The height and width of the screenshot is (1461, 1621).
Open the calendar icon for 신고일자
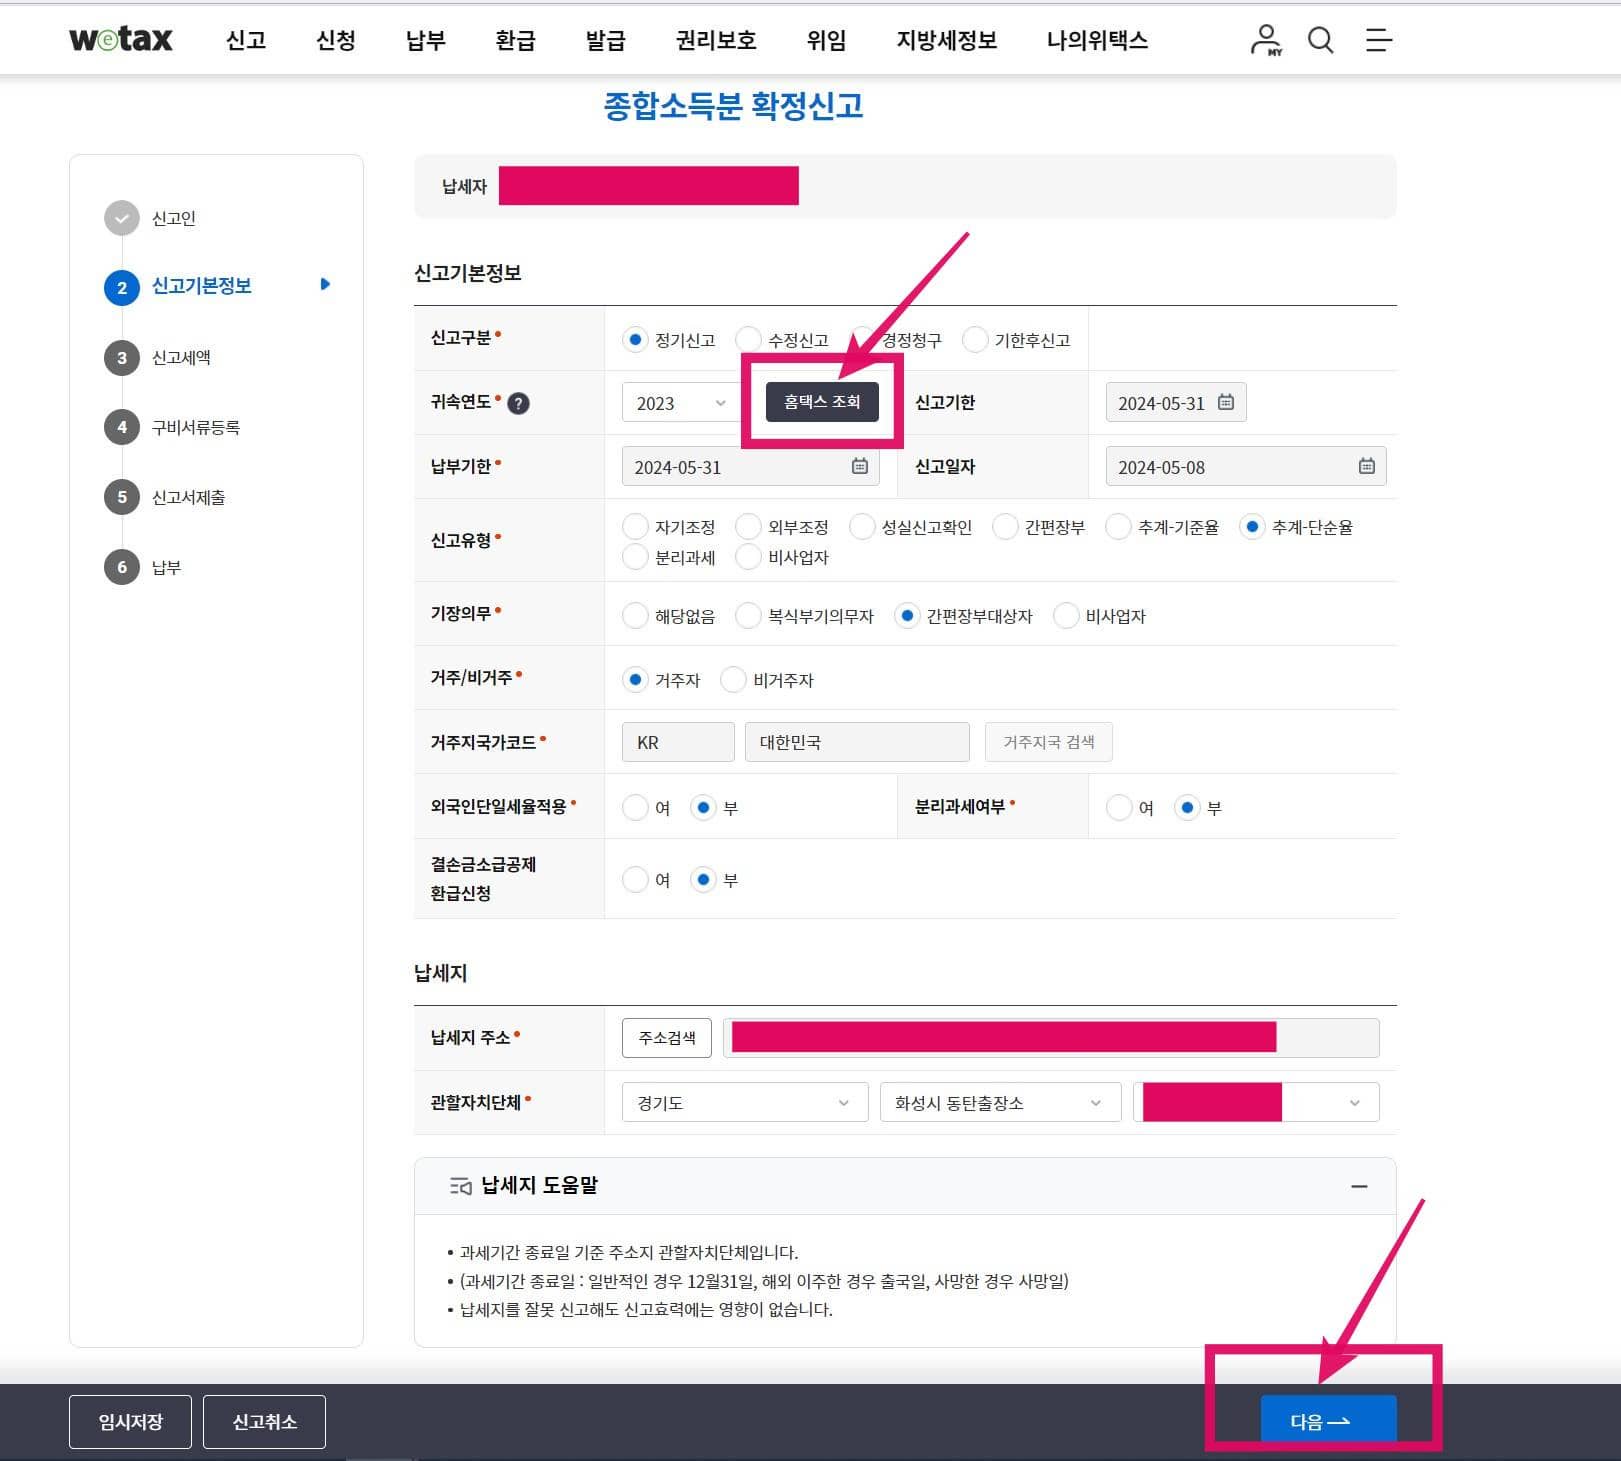(1366, 466)
